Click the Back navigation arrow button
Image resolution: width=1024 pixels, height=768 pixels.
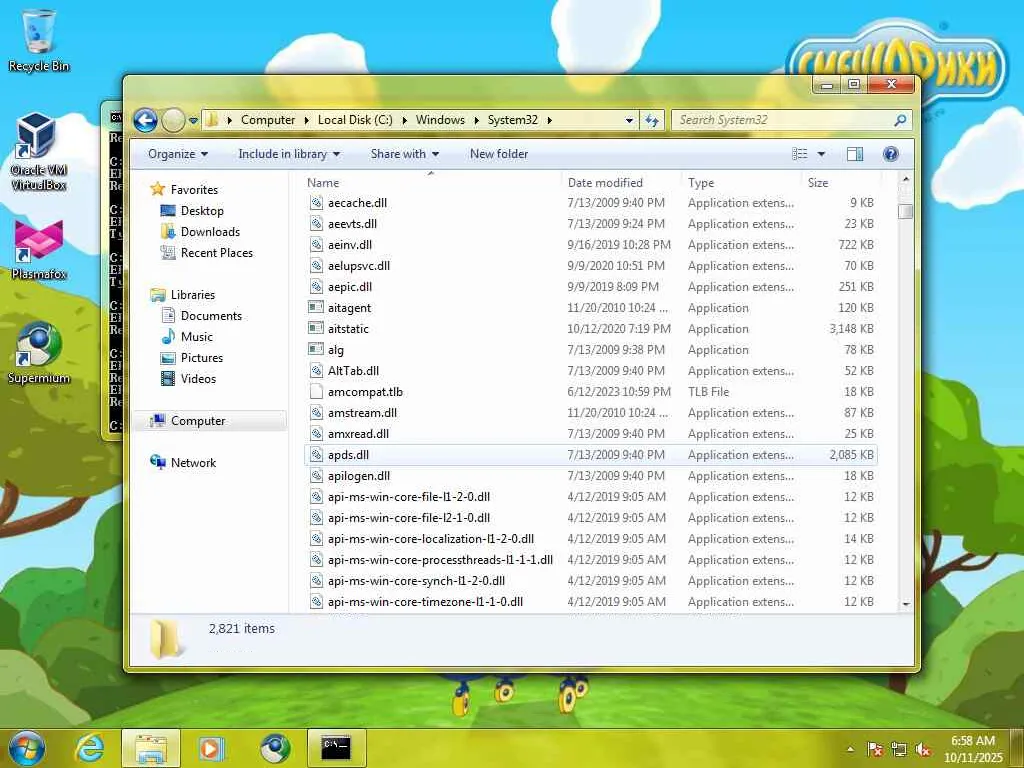(145, 120)
